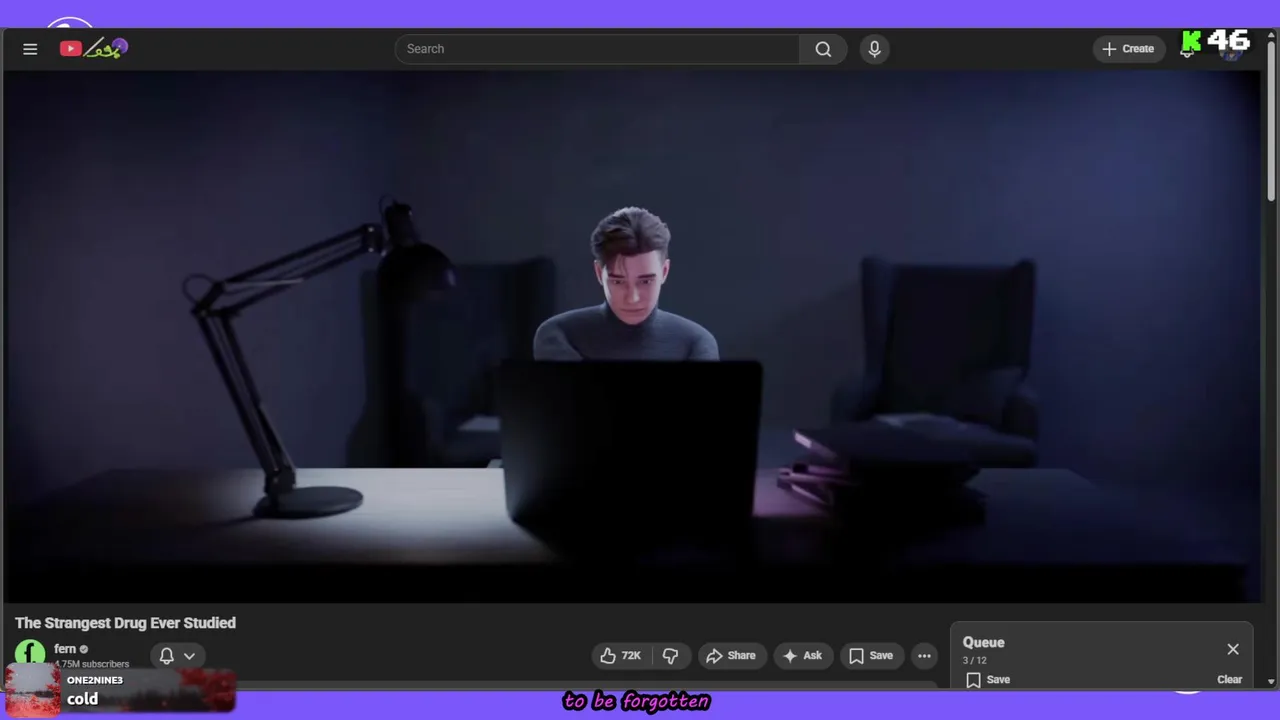Image resolution: width=1280 pixels, height=720 pixels.
Task: Share the video using Share button
Action: [x=731, y=656]
